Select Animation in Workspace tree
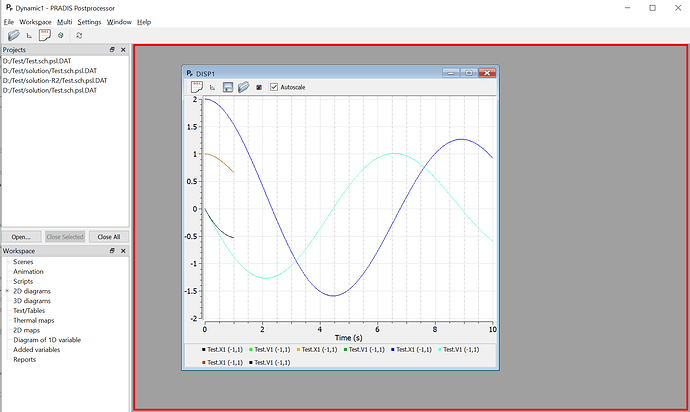Image resolution: width=690 pixels, height=412 pixels. click(x=28, y=272)
